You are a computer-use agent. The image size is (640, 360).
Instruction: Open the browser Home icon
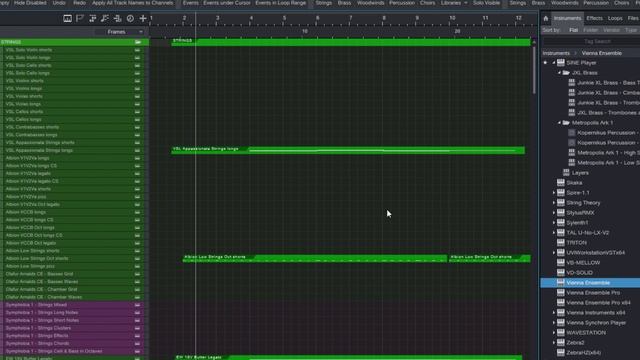[x=546, y=18]
